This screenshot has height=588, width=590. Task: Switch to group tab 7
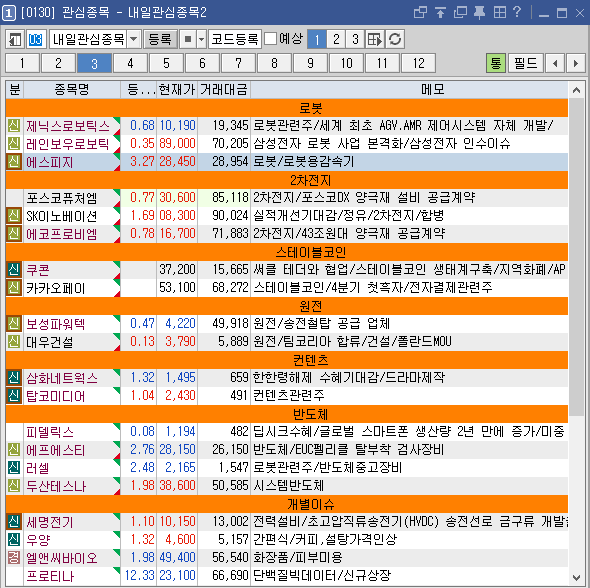pos(238,63)
